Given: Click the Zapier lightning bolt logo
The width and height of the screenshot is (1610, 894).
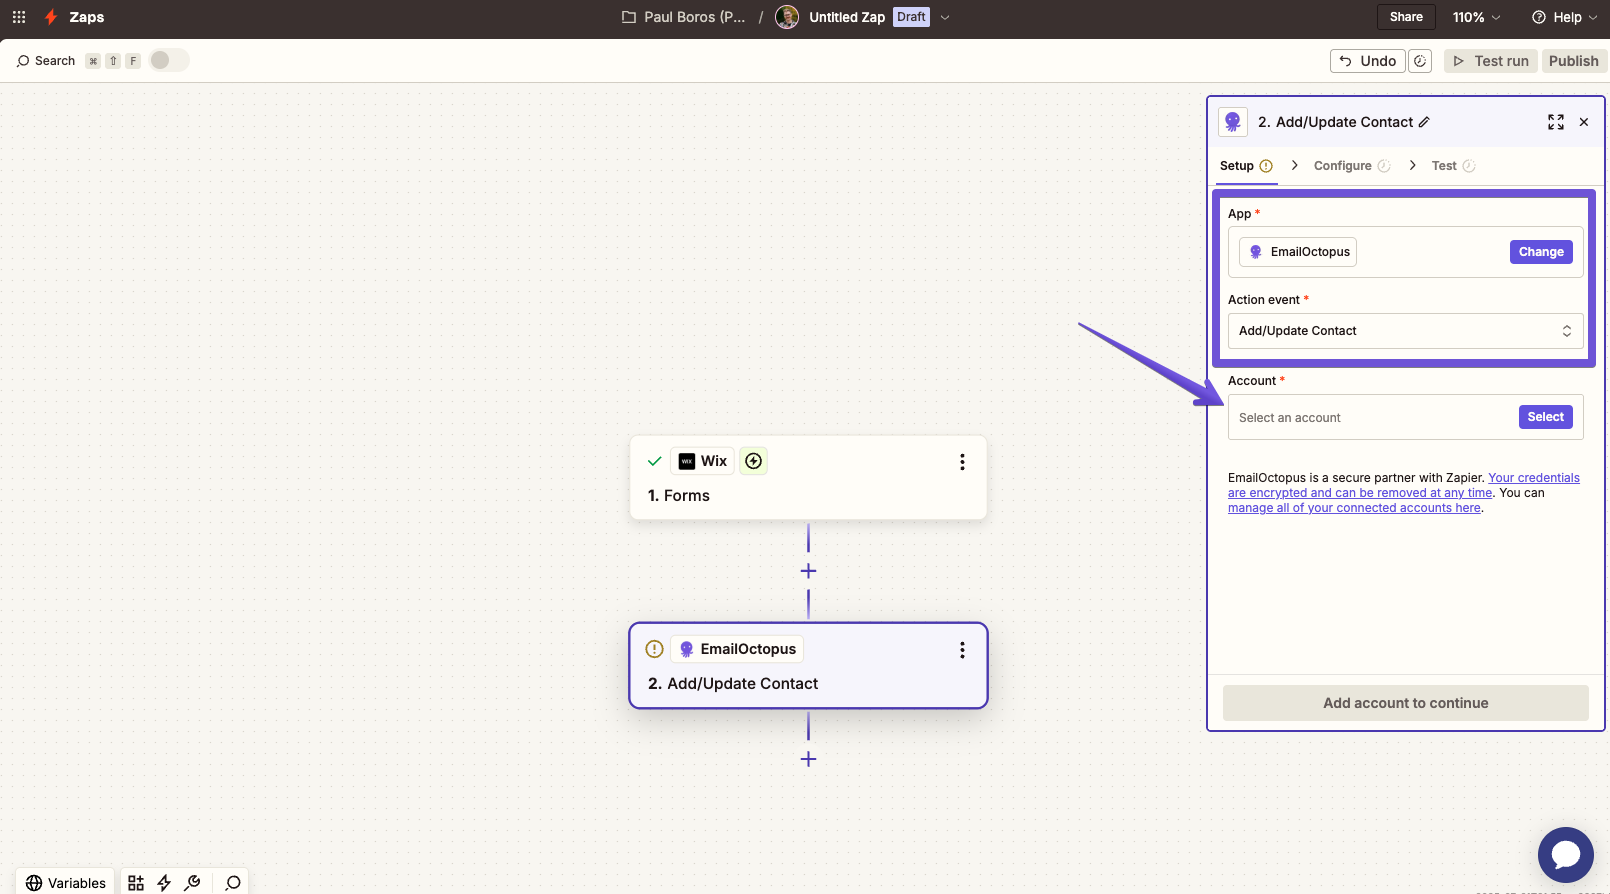Looking at the screenshot, I should pyautogui.click(x=51, y=17).
